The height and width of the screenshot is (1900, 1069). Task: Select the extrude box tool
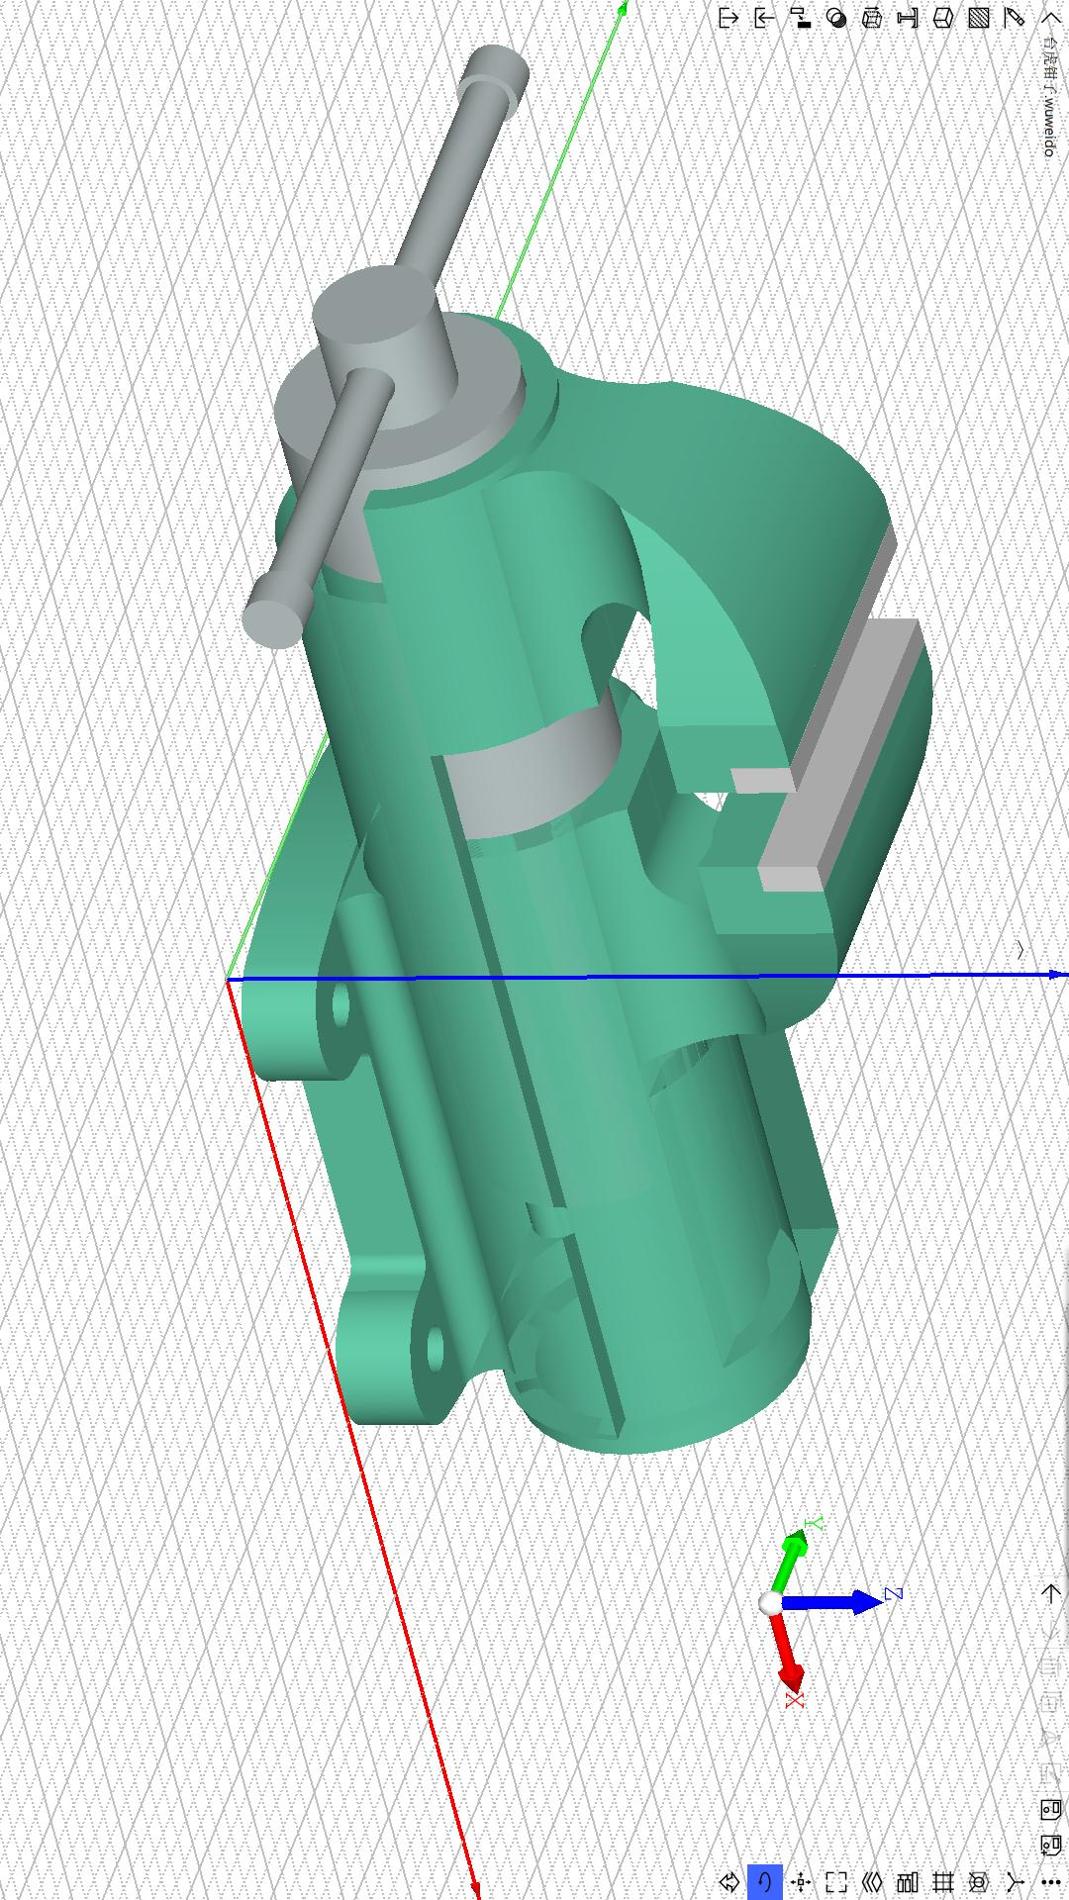pos(872,18)
